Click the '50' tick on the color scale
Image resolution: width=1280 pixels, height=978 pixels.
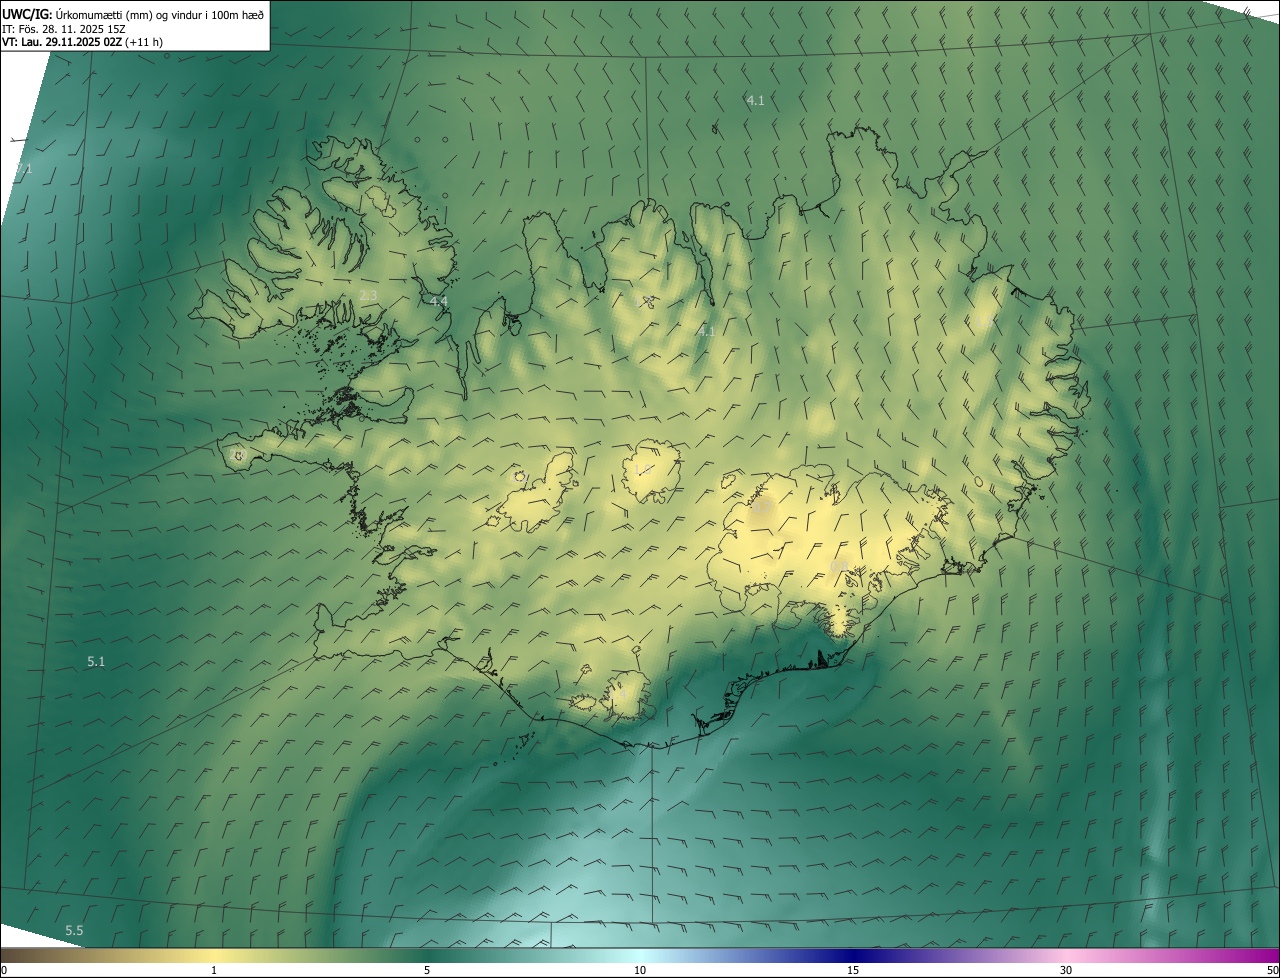click(1272, 970)
